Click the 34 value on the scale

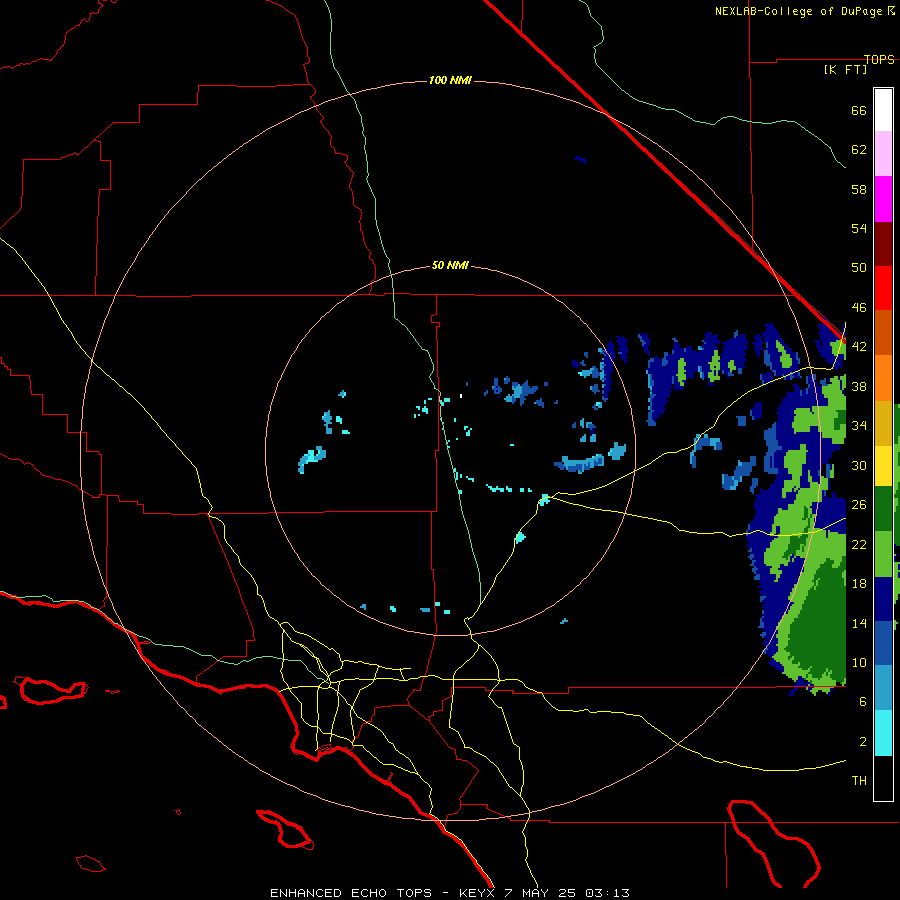tap(859, 426)
